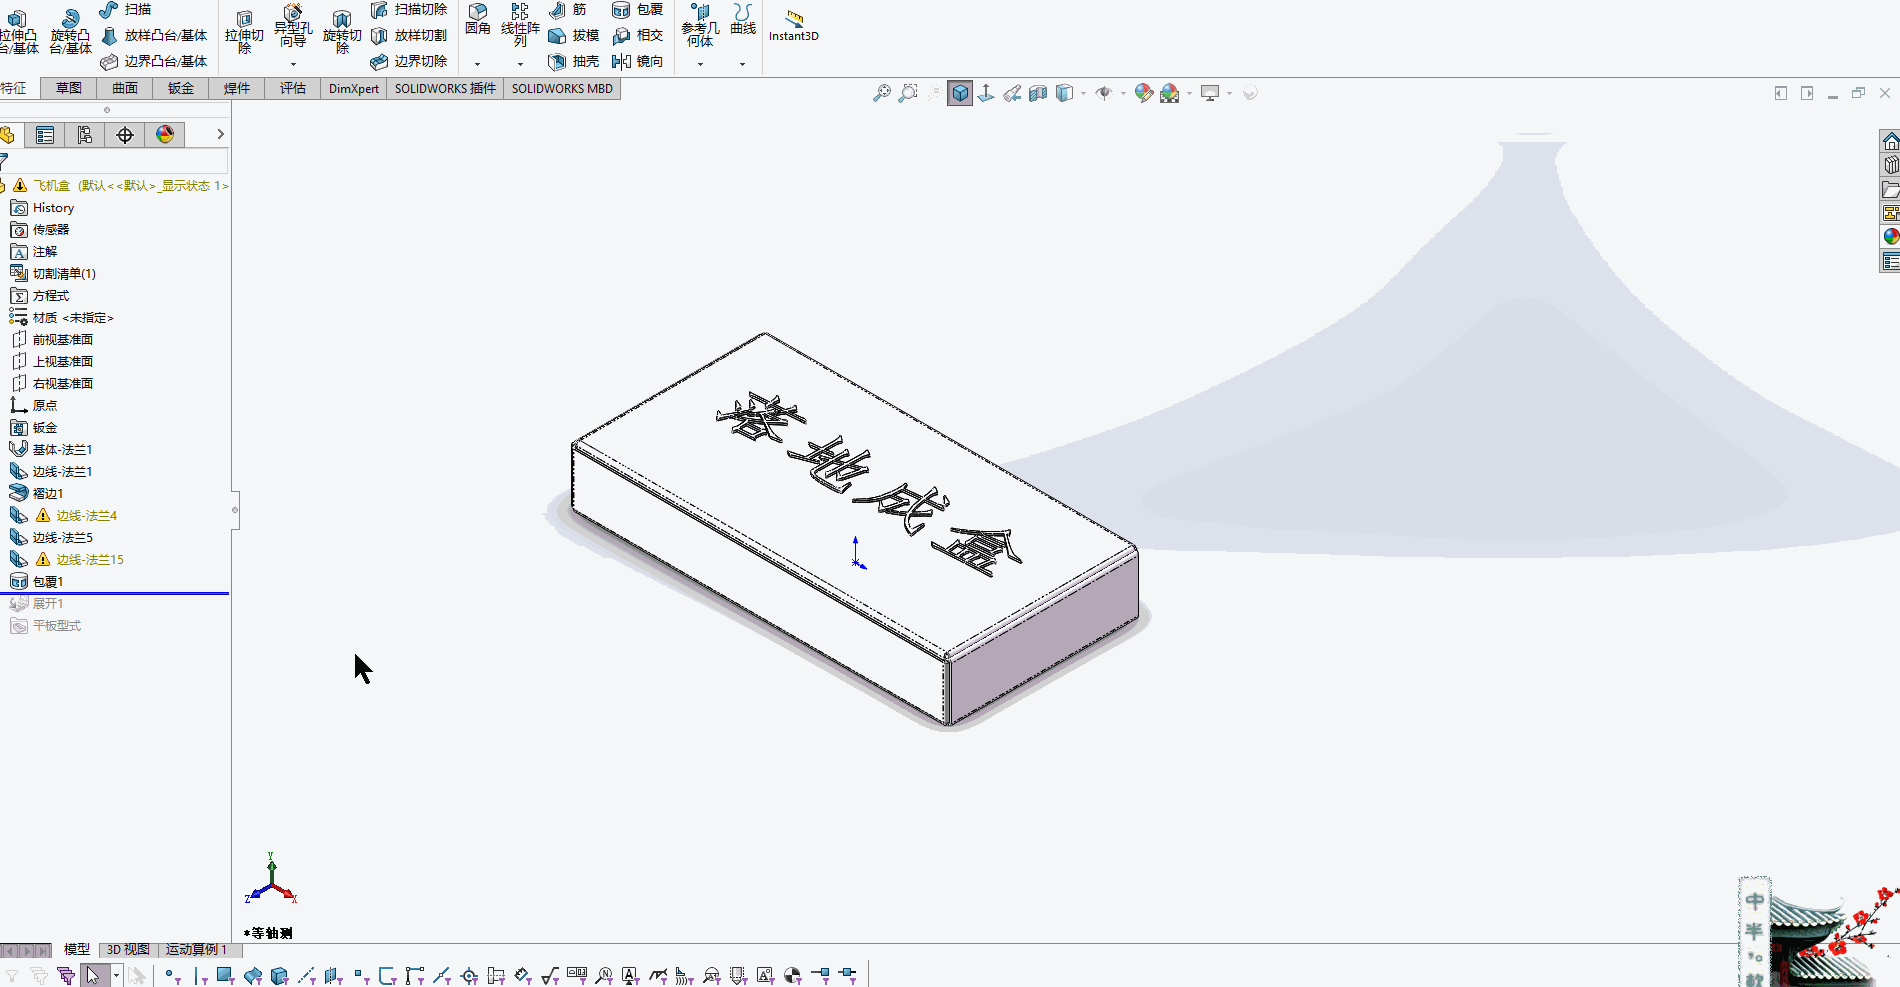Click the 扫描切除 (Swept Cut) tool
Screen dimensions: 1900x987
[409, 10]
